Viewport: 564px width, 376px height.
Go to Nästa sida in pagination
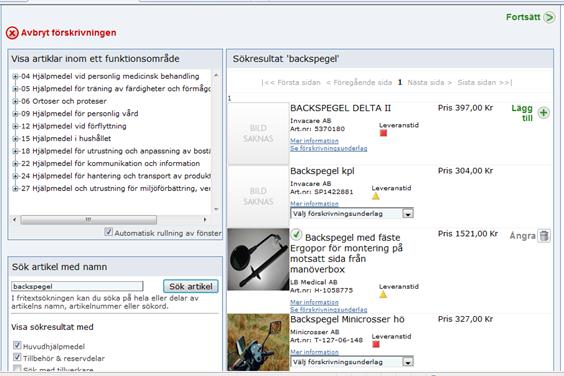tap(429, 82)
